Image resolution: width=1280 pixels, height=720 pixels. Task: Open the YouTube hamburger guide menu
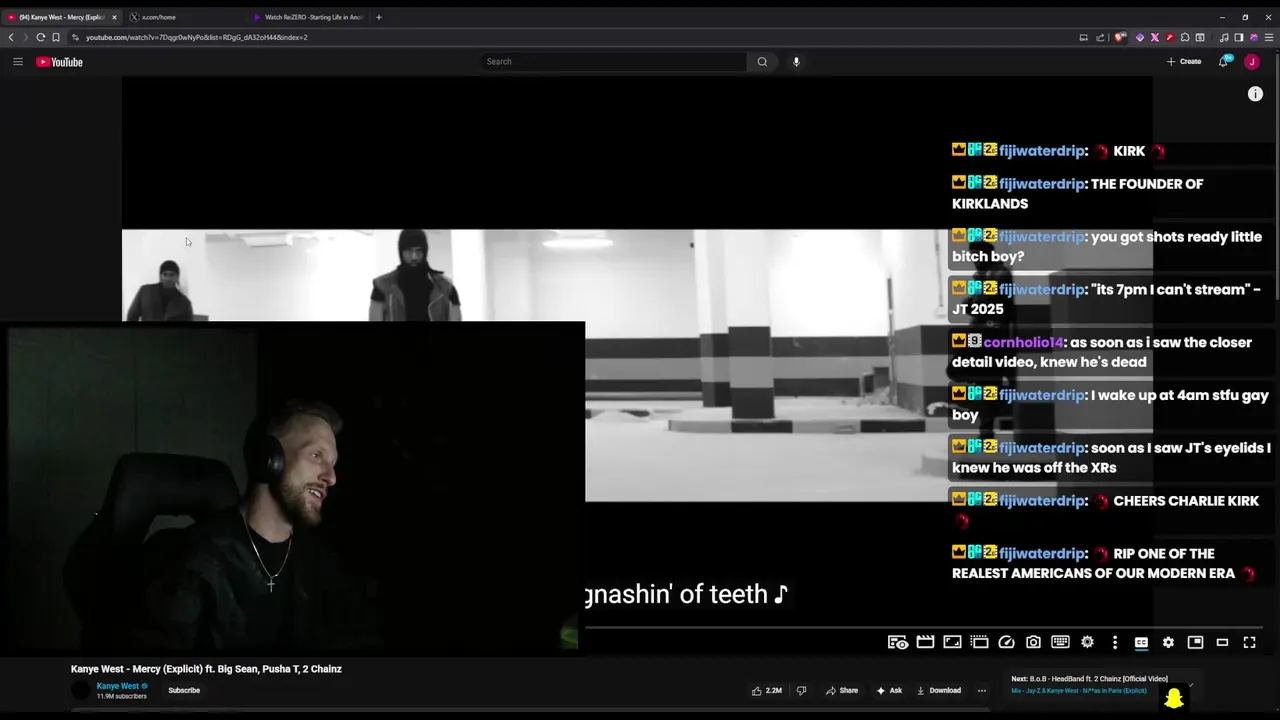click(x=17, y=62)
